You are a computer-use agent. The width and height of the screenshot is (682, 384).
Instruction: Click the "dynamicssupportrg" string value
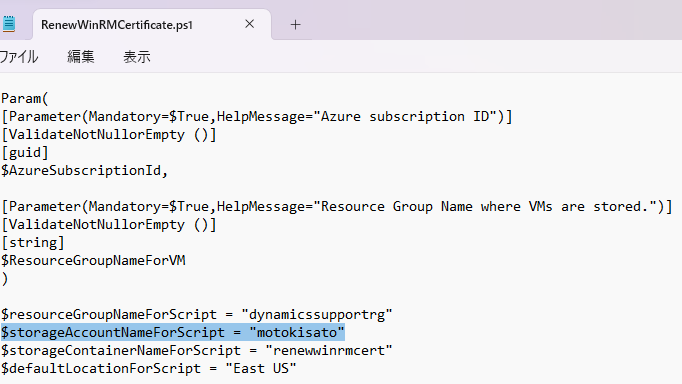point(317,314)
